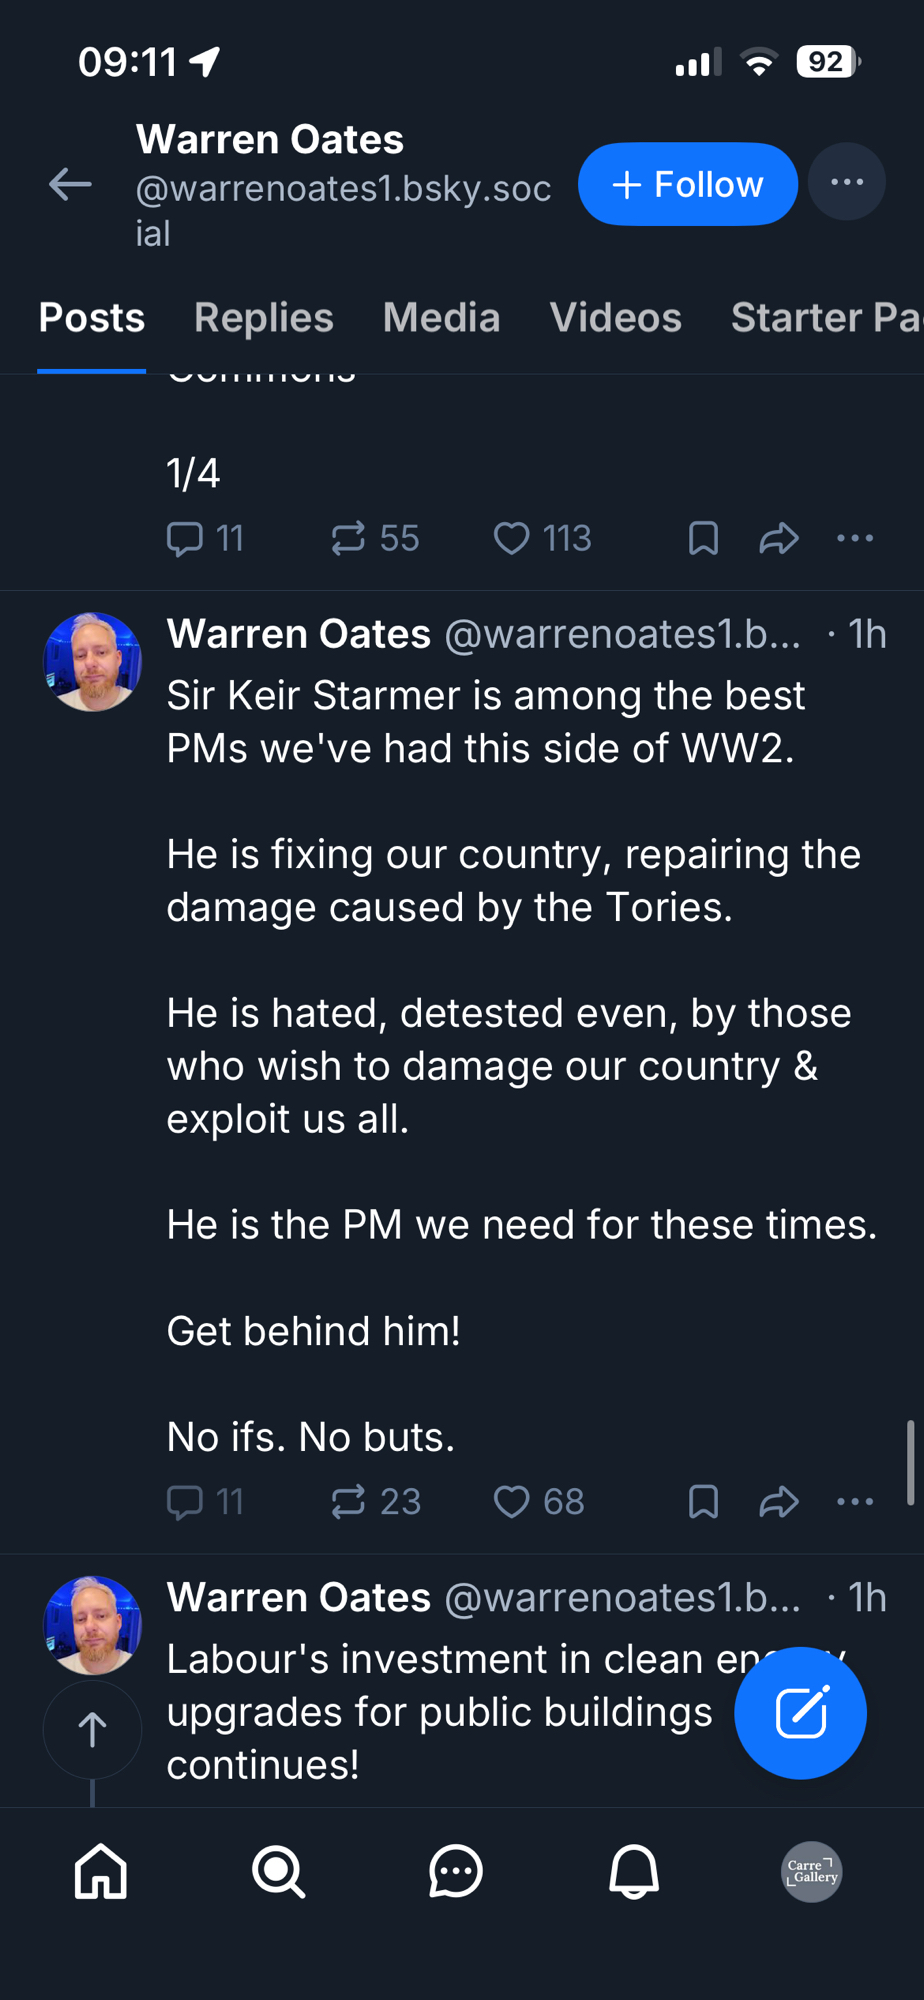Like the 1/4 thread post
Viewport: 924px width, 2000px height.
512,539
